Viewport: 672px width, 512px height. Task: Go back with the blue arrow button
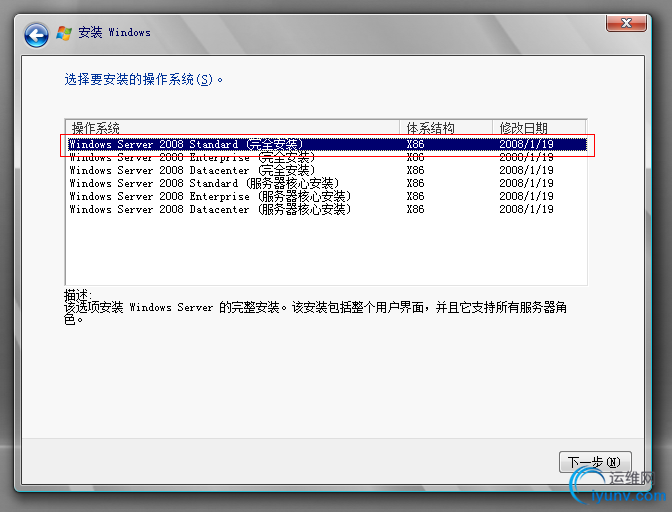click(36, 35)
